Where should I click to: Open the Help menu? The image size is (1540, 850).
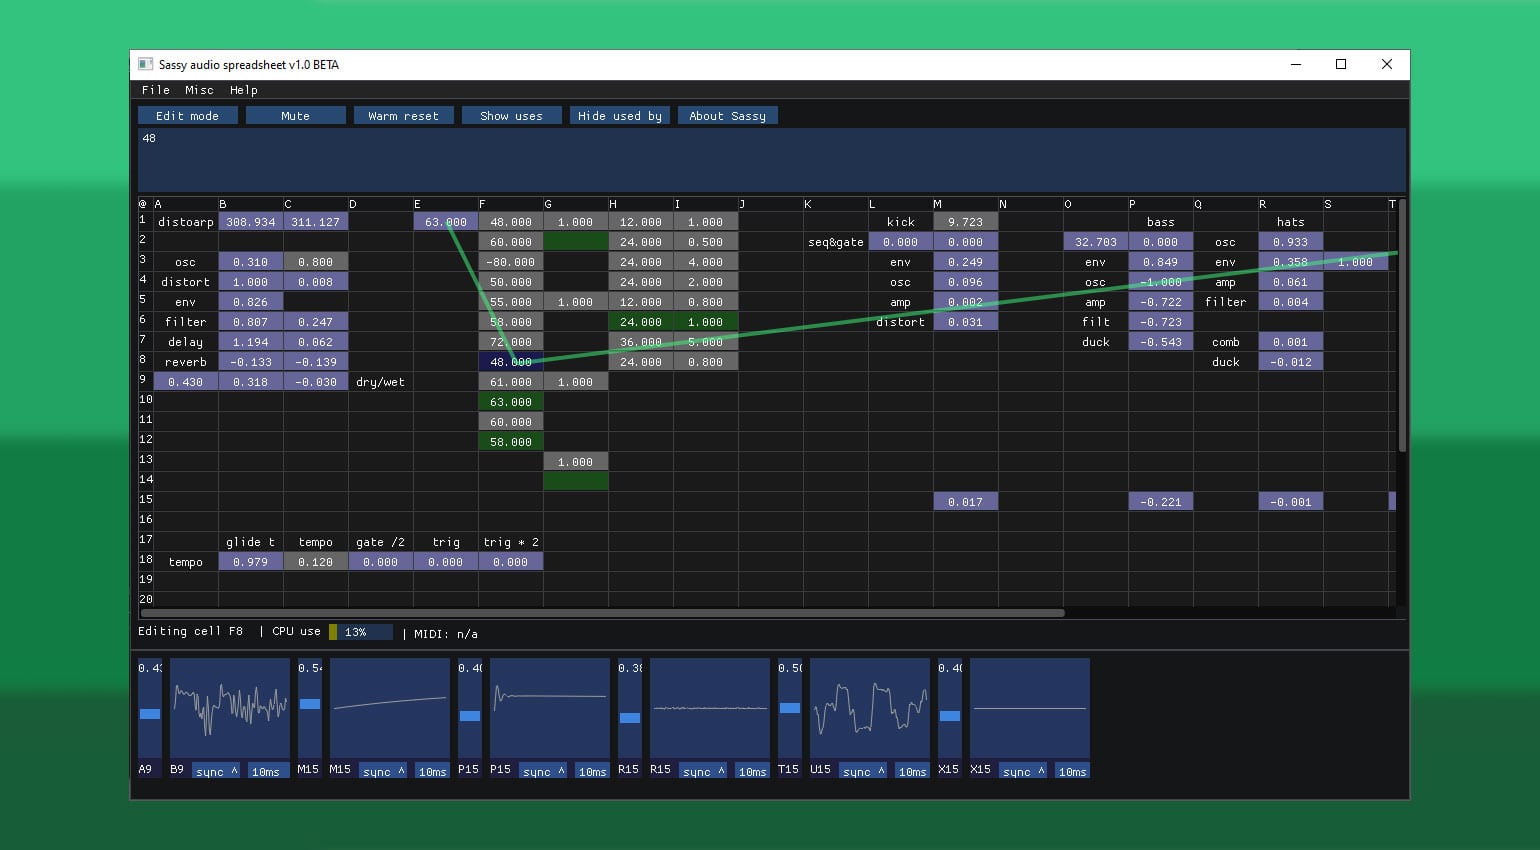[x=244, y=90]
